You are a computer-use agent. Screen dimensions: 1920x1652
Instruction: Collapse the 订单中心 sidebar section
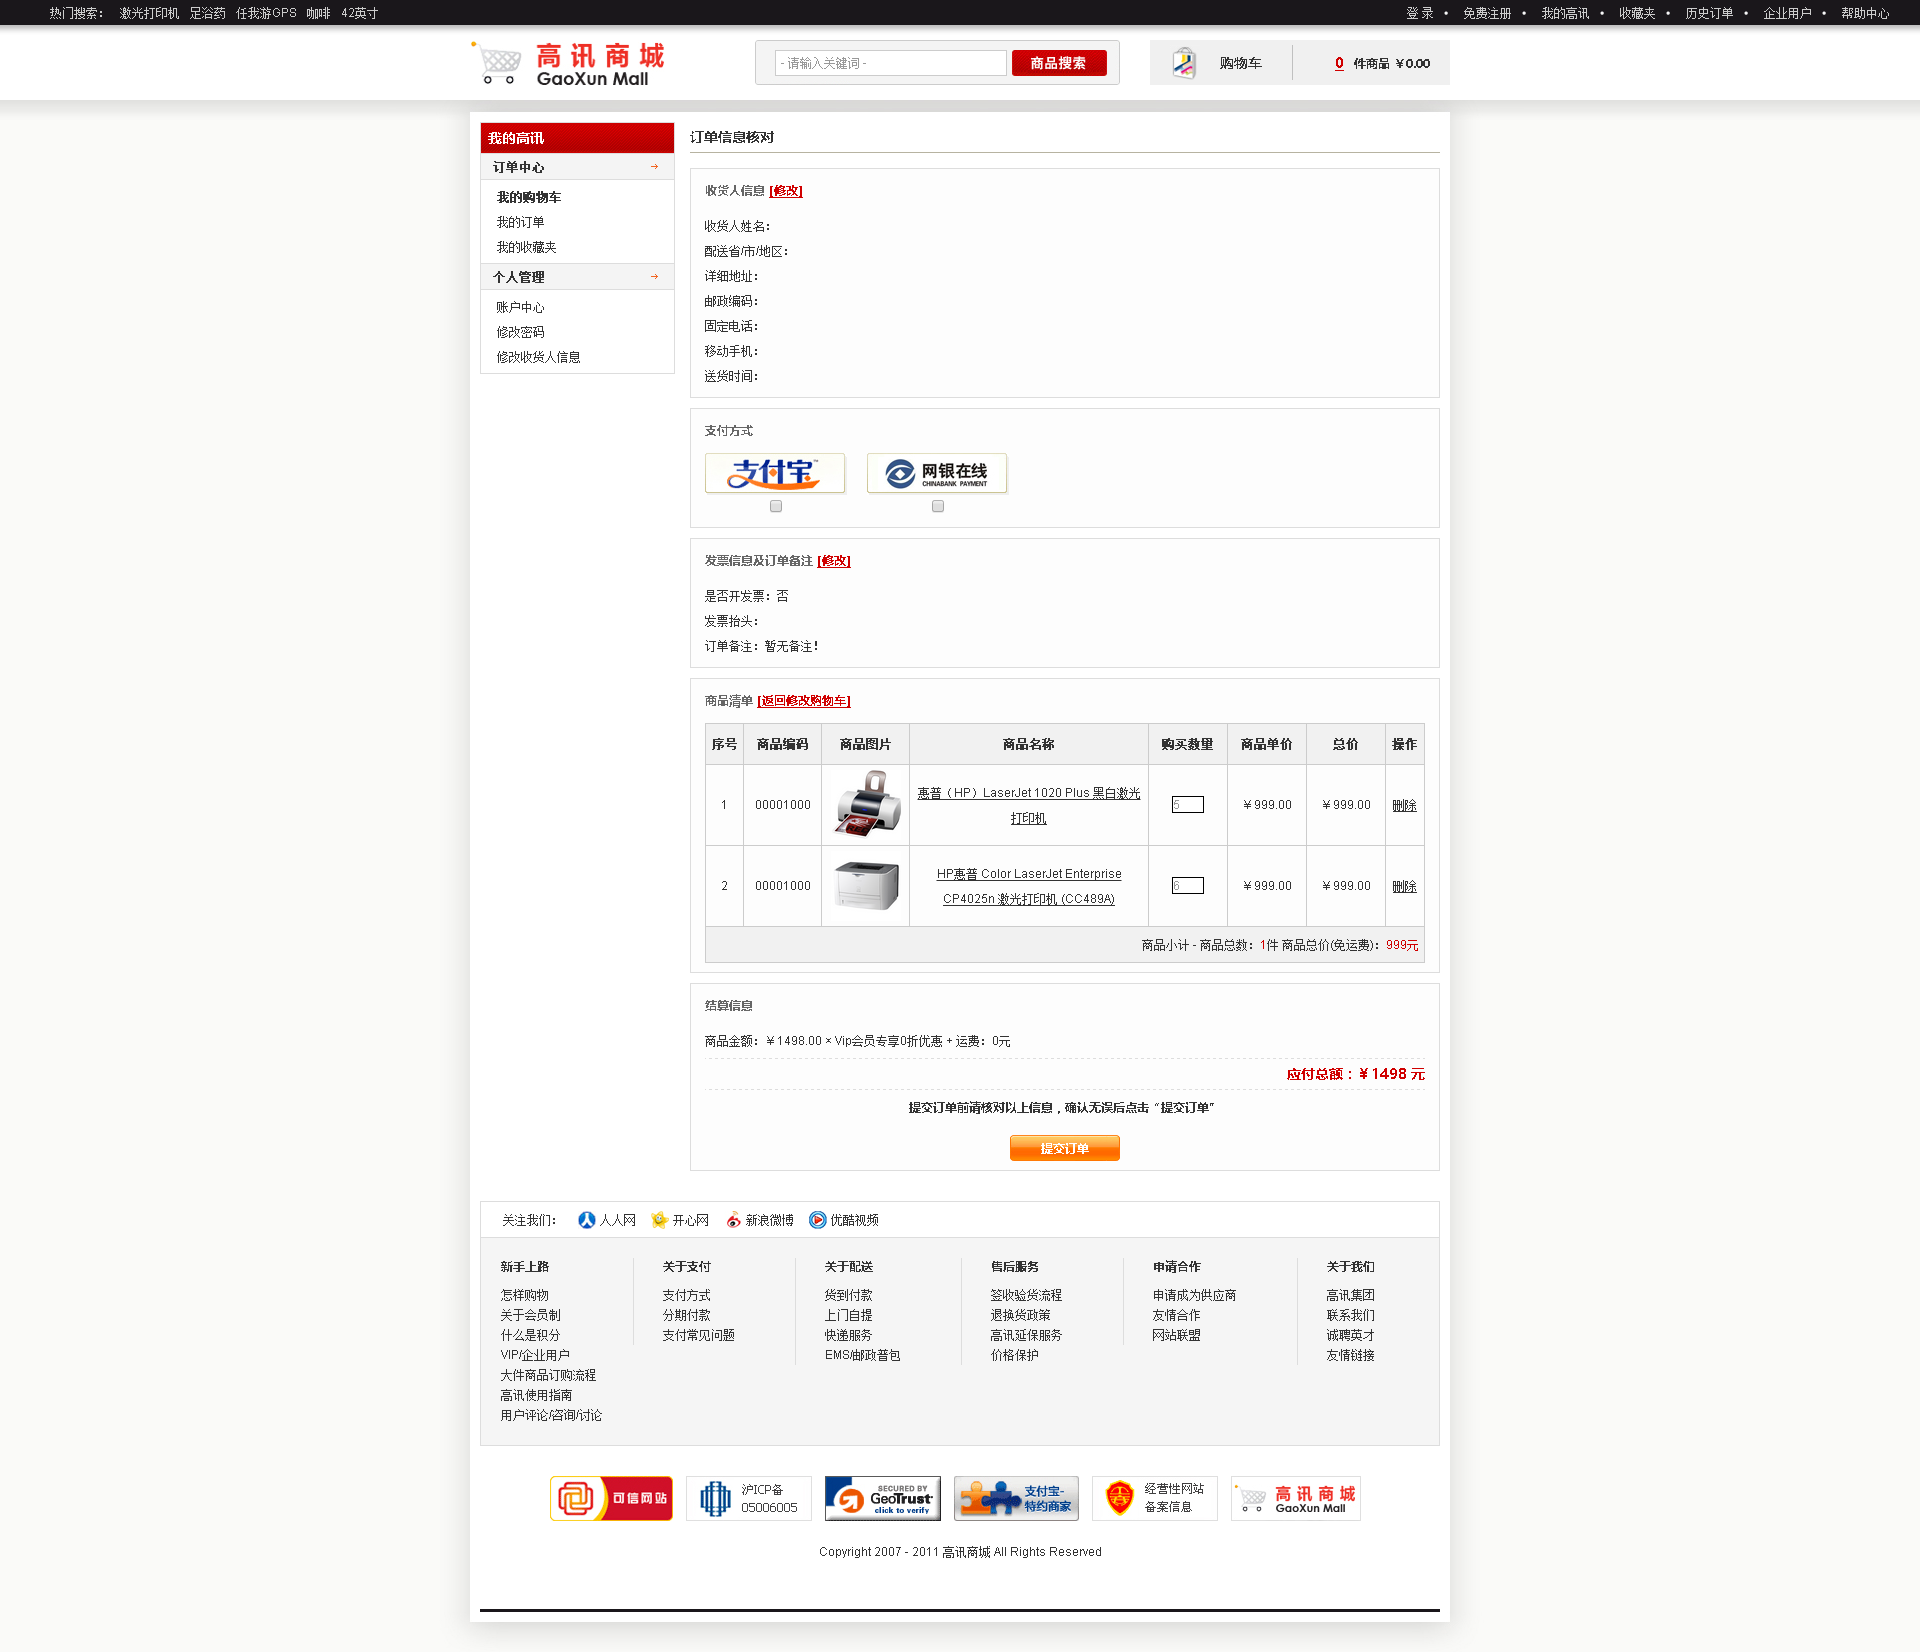pyautogui.click(x=654, y=167)
